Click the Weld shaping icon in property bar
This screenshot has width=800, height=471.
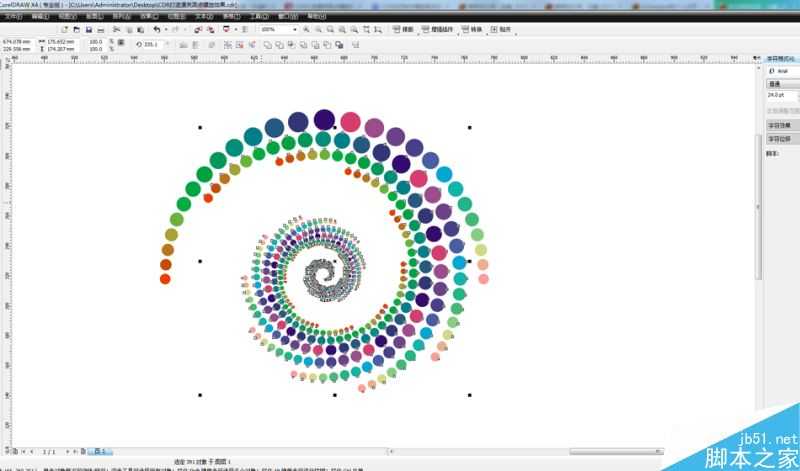[x=267, y=45]
